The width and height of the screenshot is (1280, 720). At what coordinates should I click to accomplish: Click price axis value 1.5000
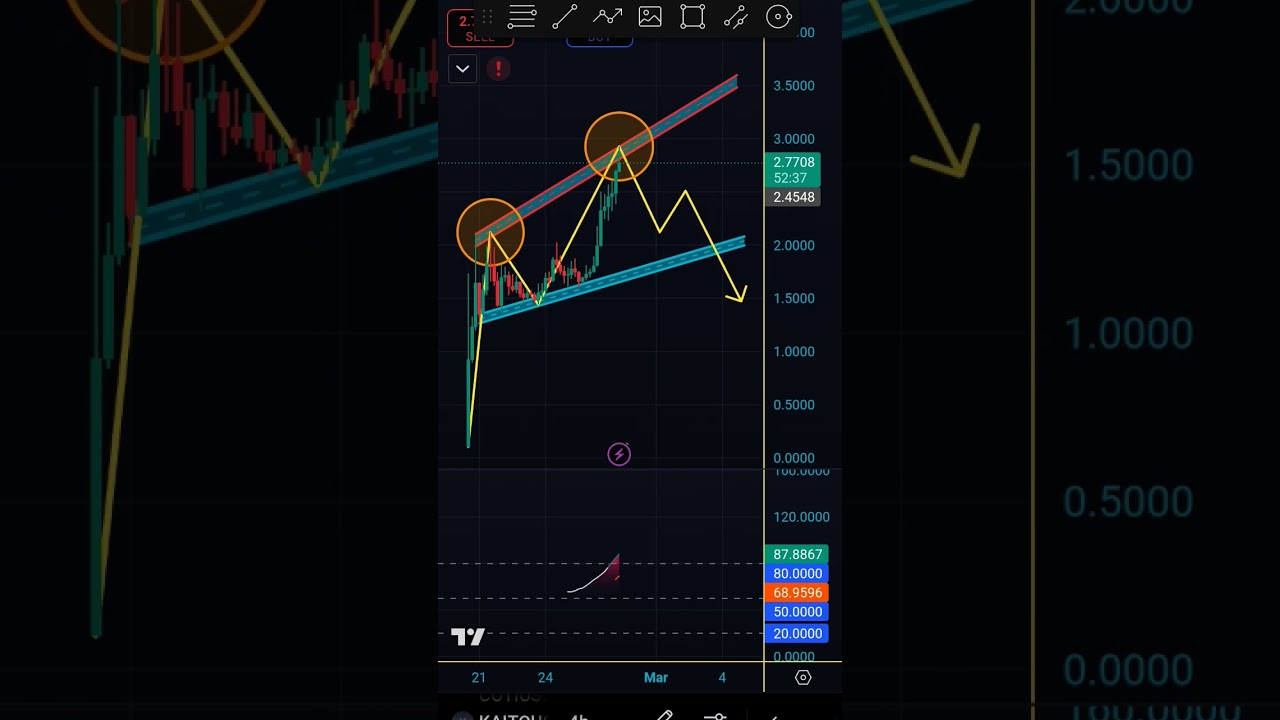pos(794,298)
